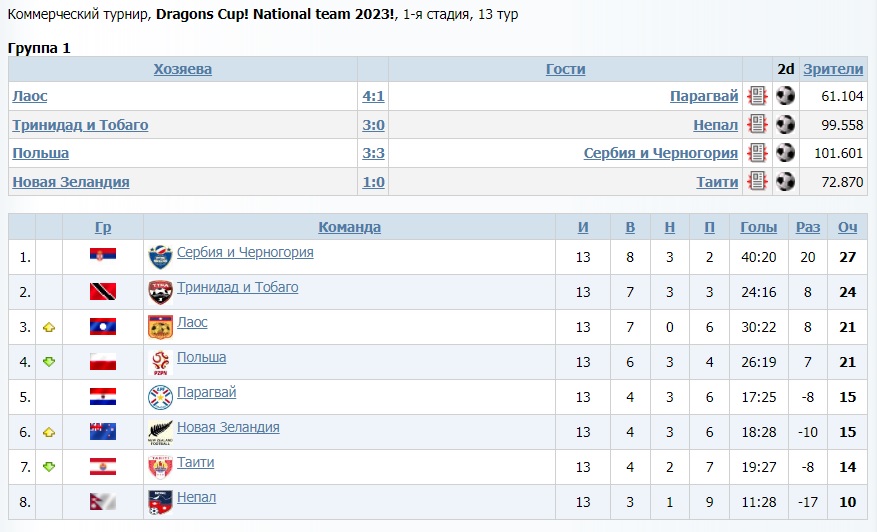Click the Nepal team logo in standings
Image resolution: width=877 pixels, height=532 pixels.
pos(160,502)
